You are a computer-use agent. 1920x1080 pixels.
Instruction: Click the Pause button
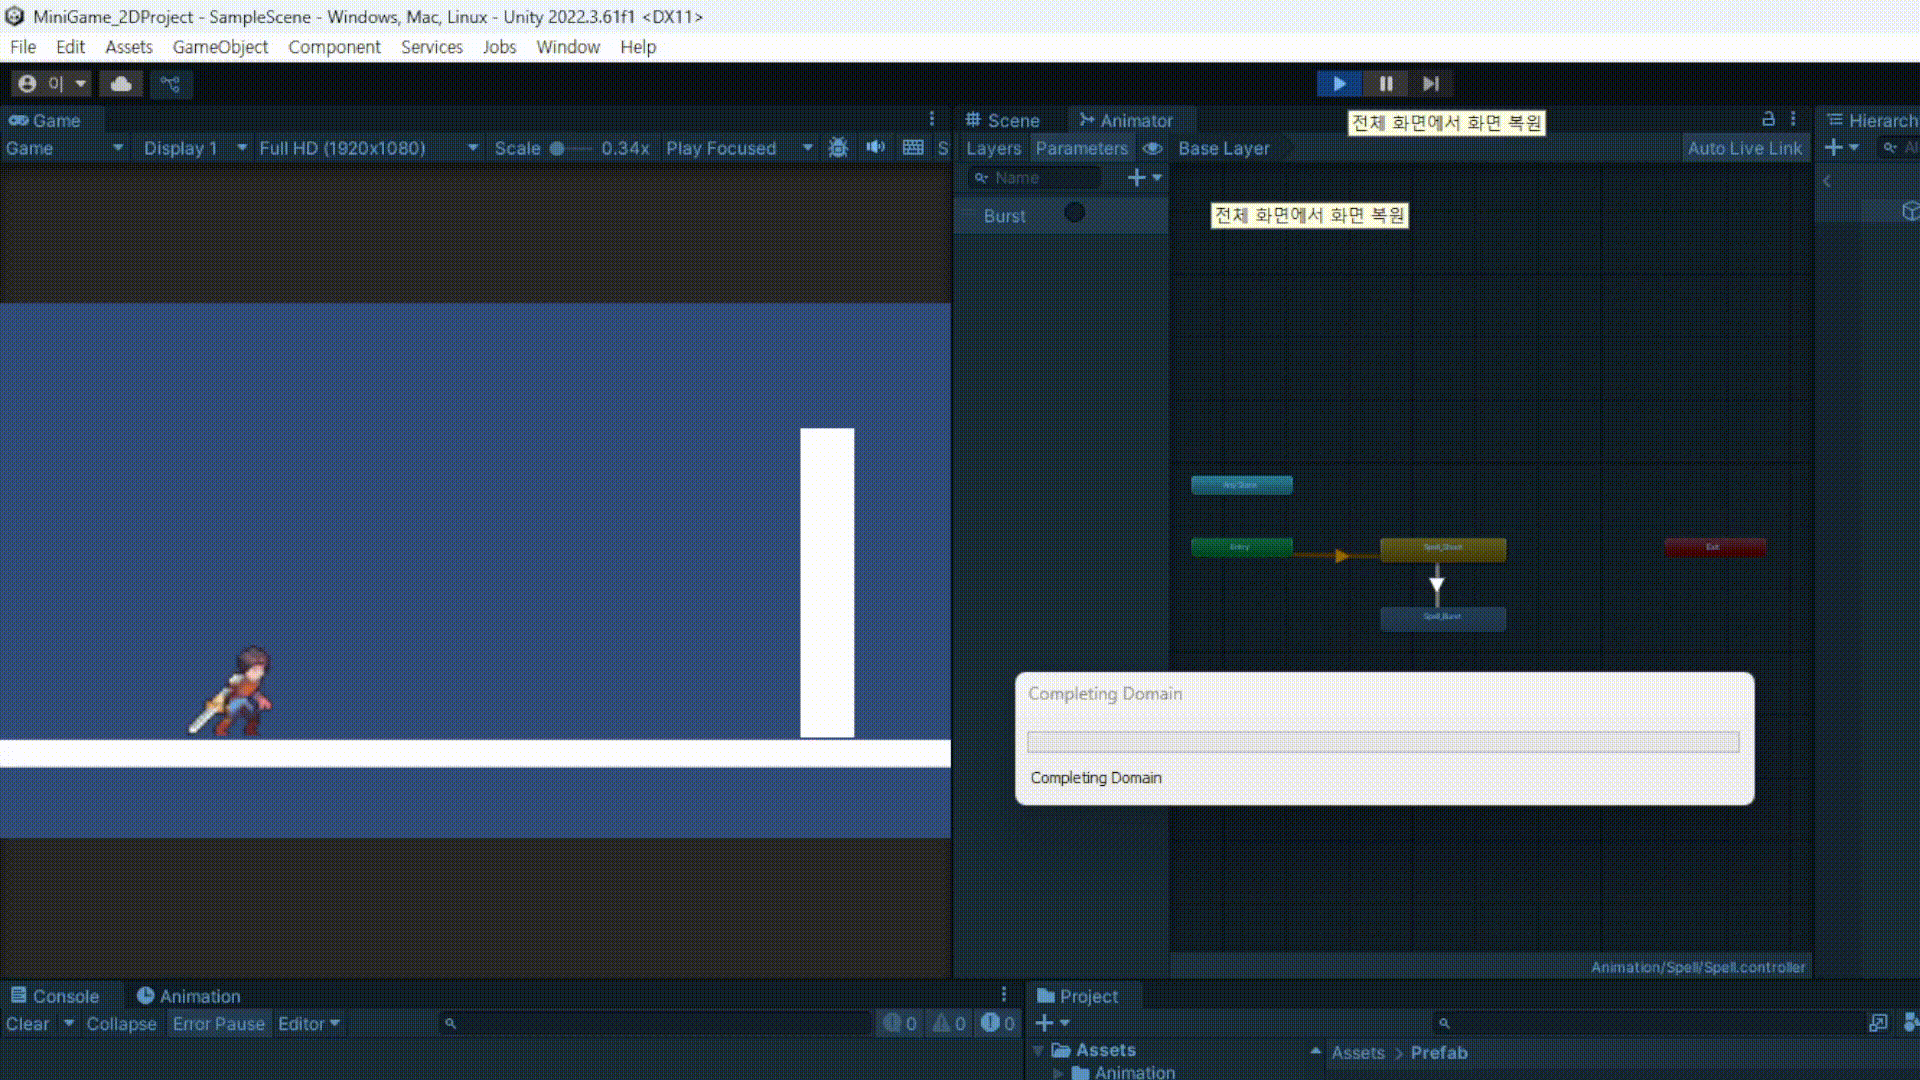coord(1385,84)
